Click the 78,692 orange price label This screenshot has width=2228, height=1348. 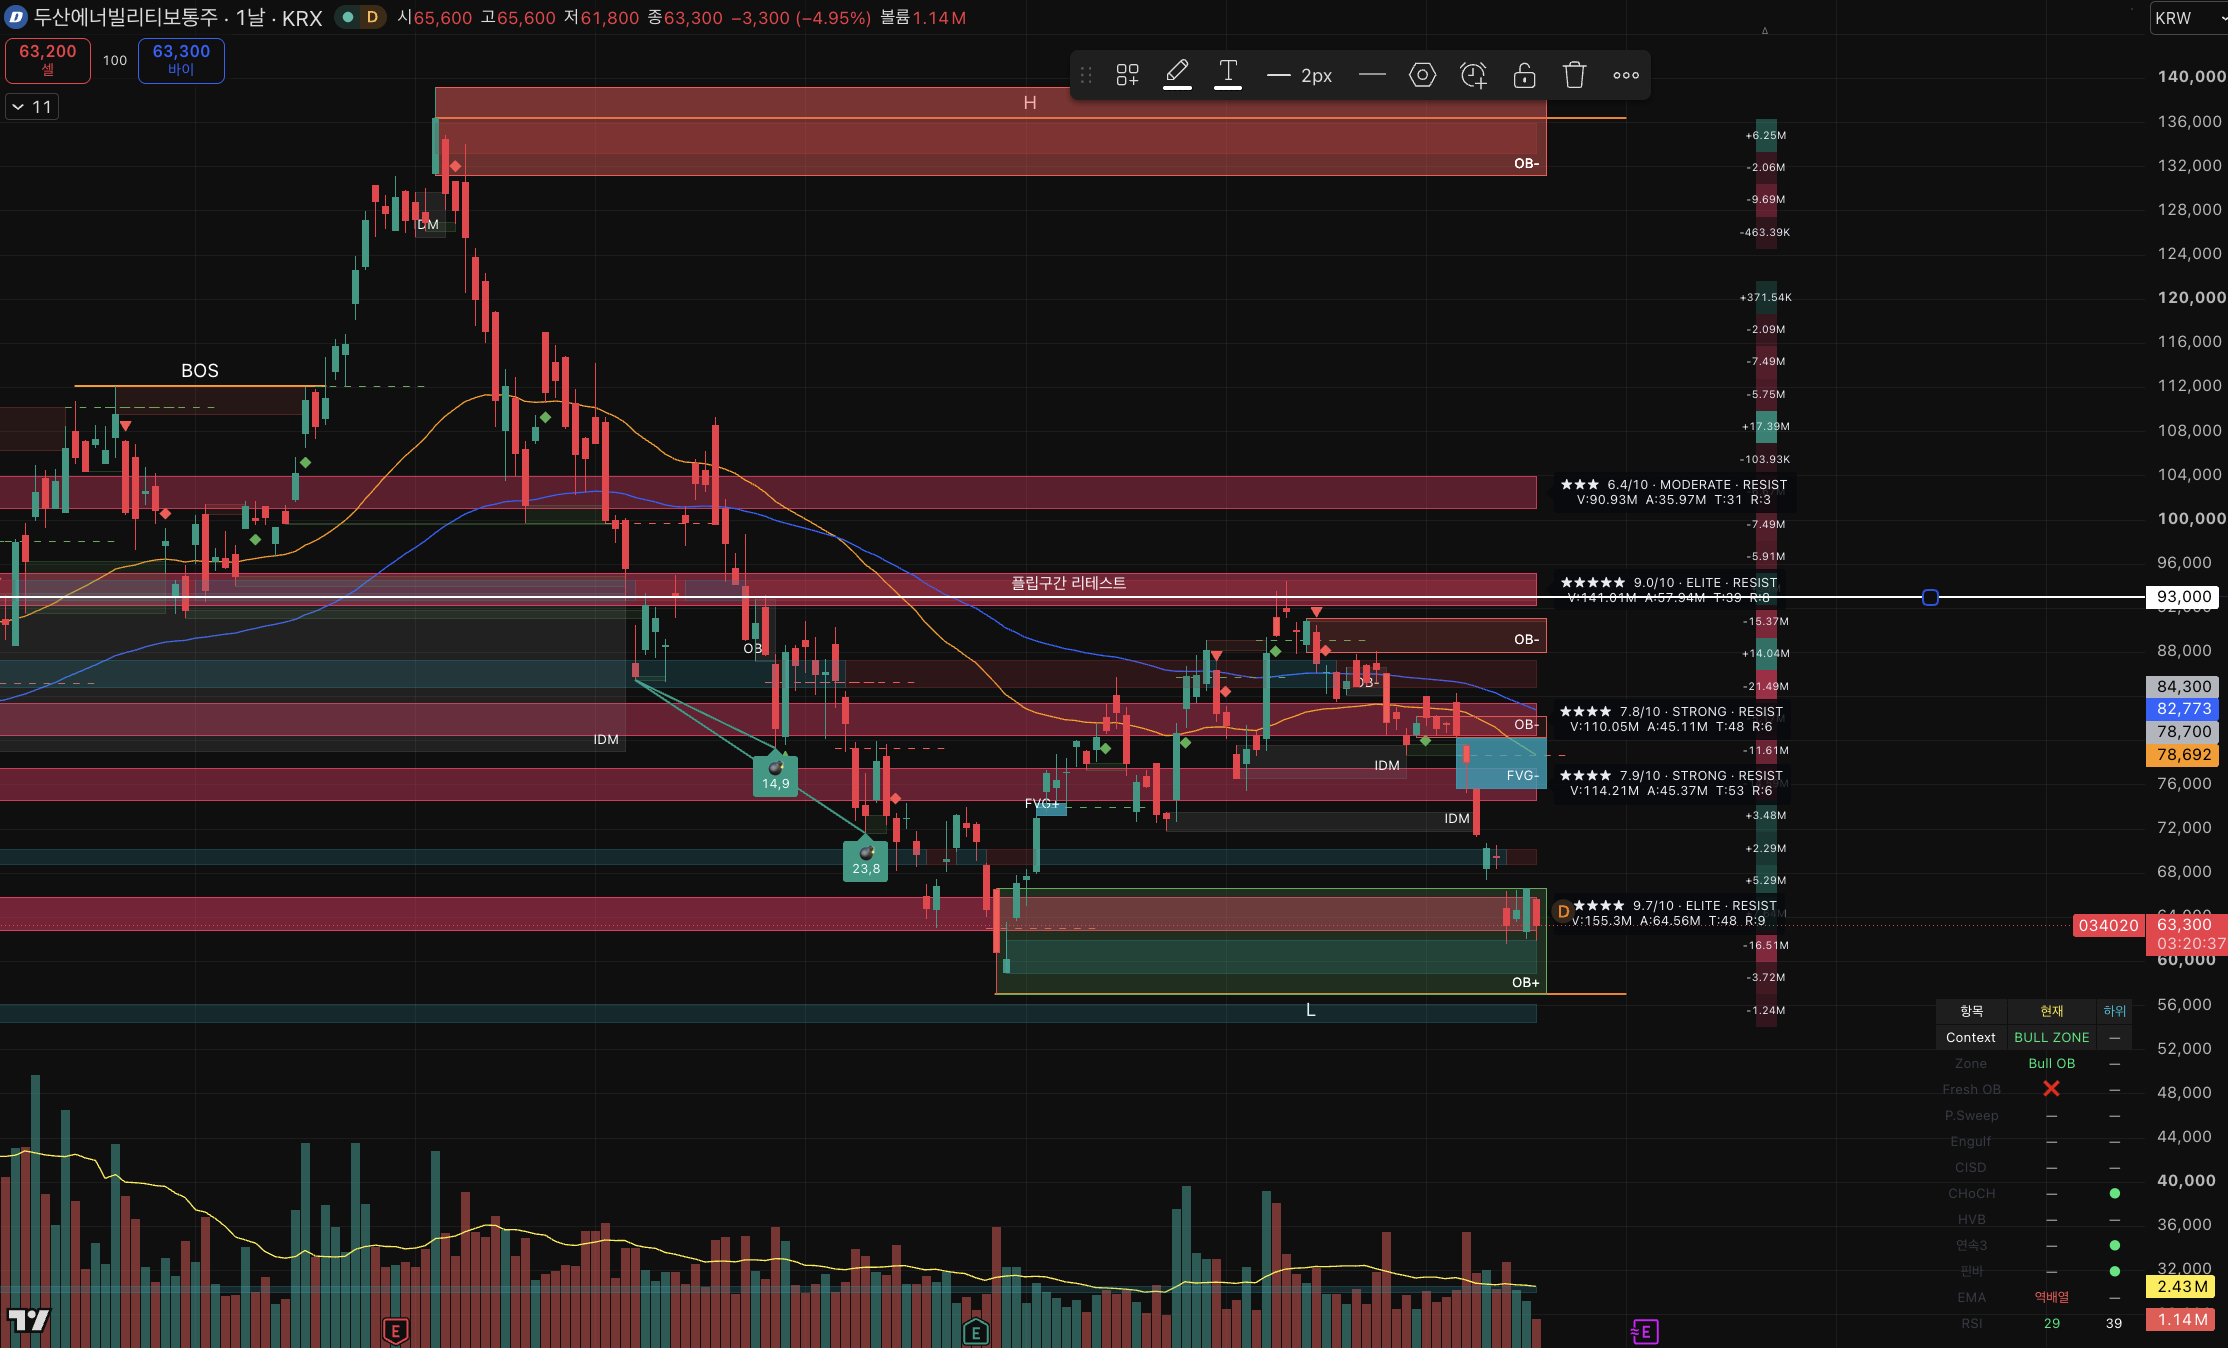(x=2184, y=755)
